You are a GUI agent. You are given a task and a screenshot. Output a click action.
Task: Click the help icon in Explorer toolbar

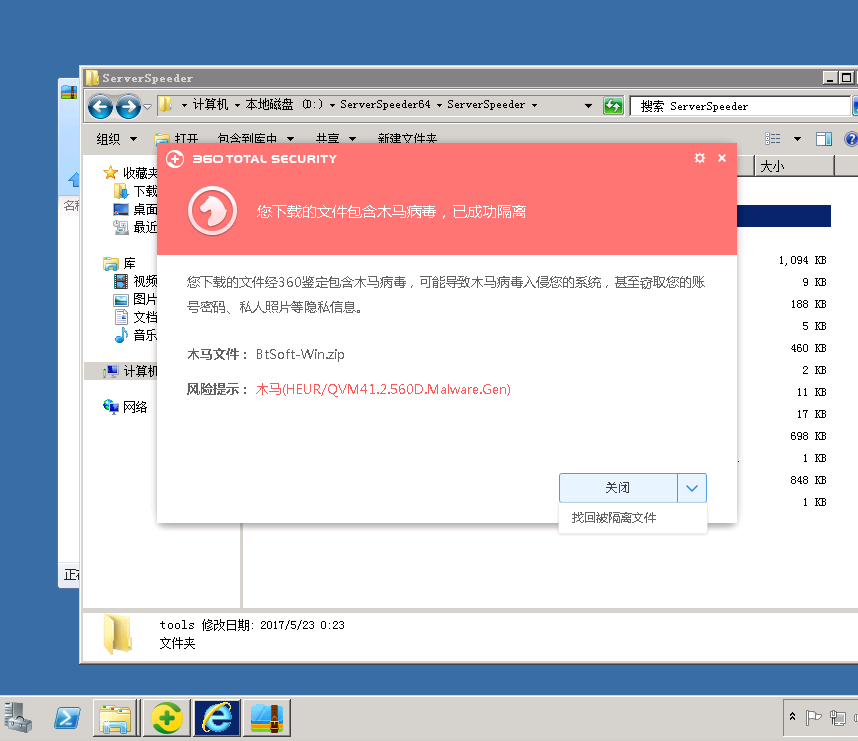(x=851, y=139)
